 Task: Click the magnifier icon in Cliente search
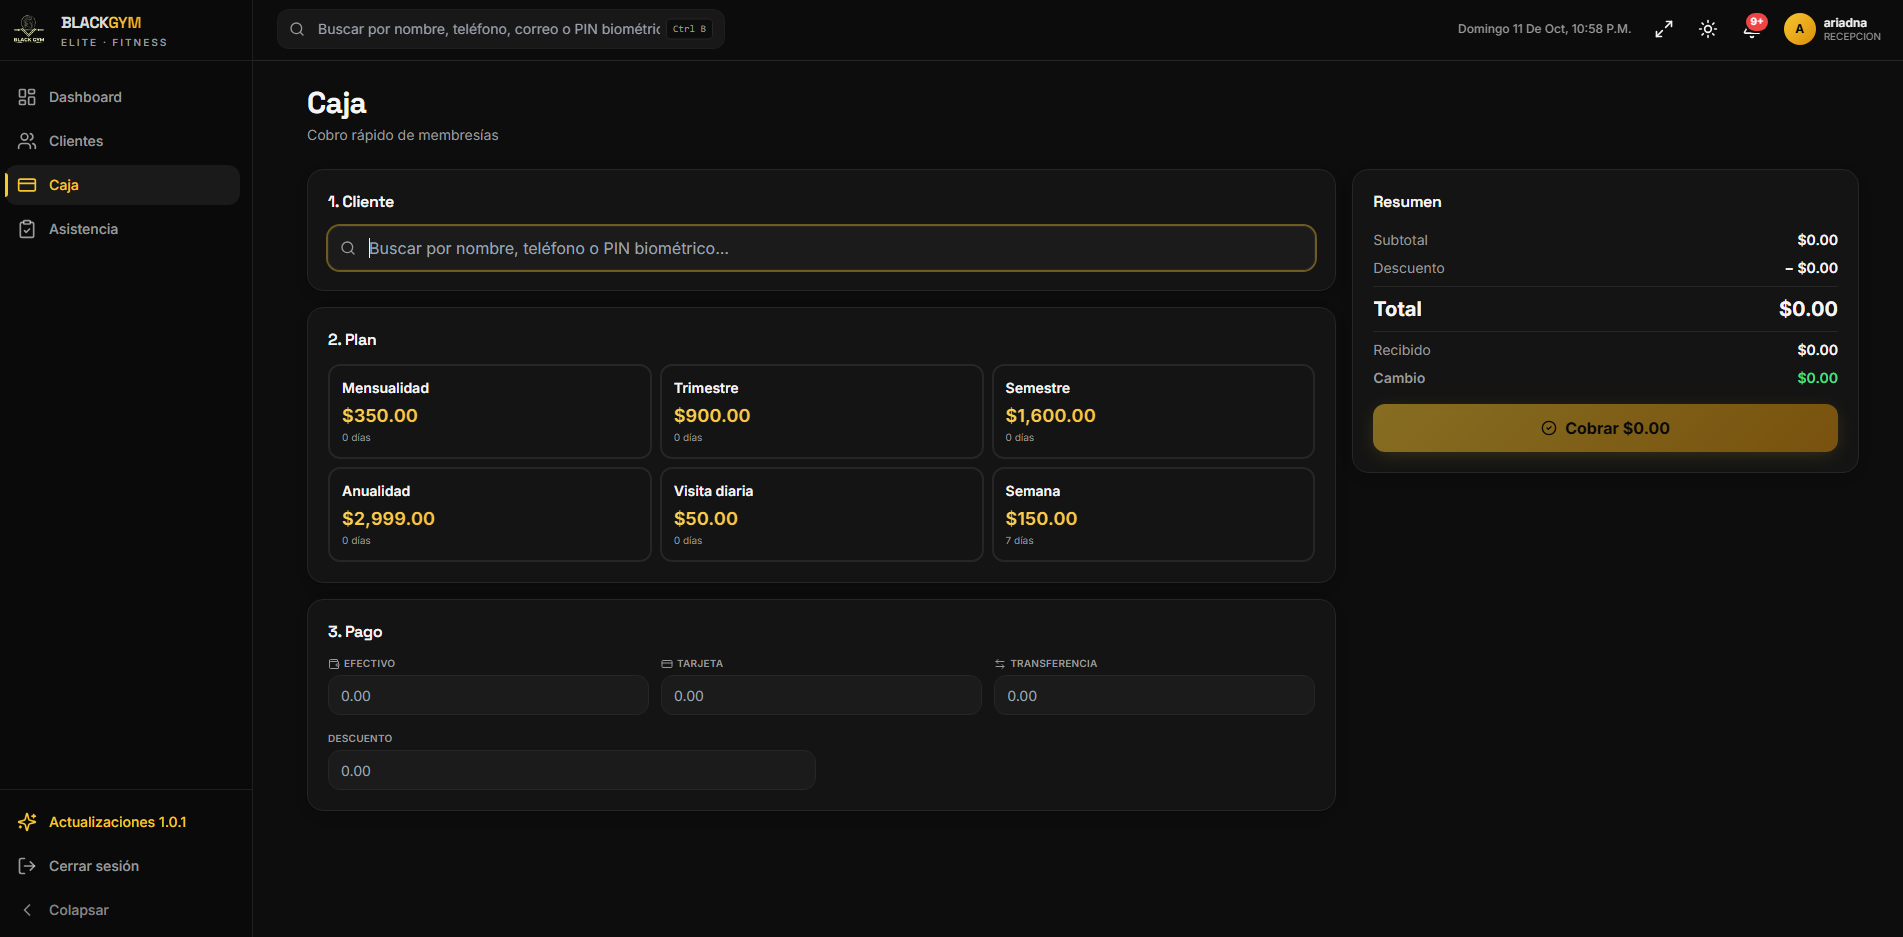click(348, 248)
